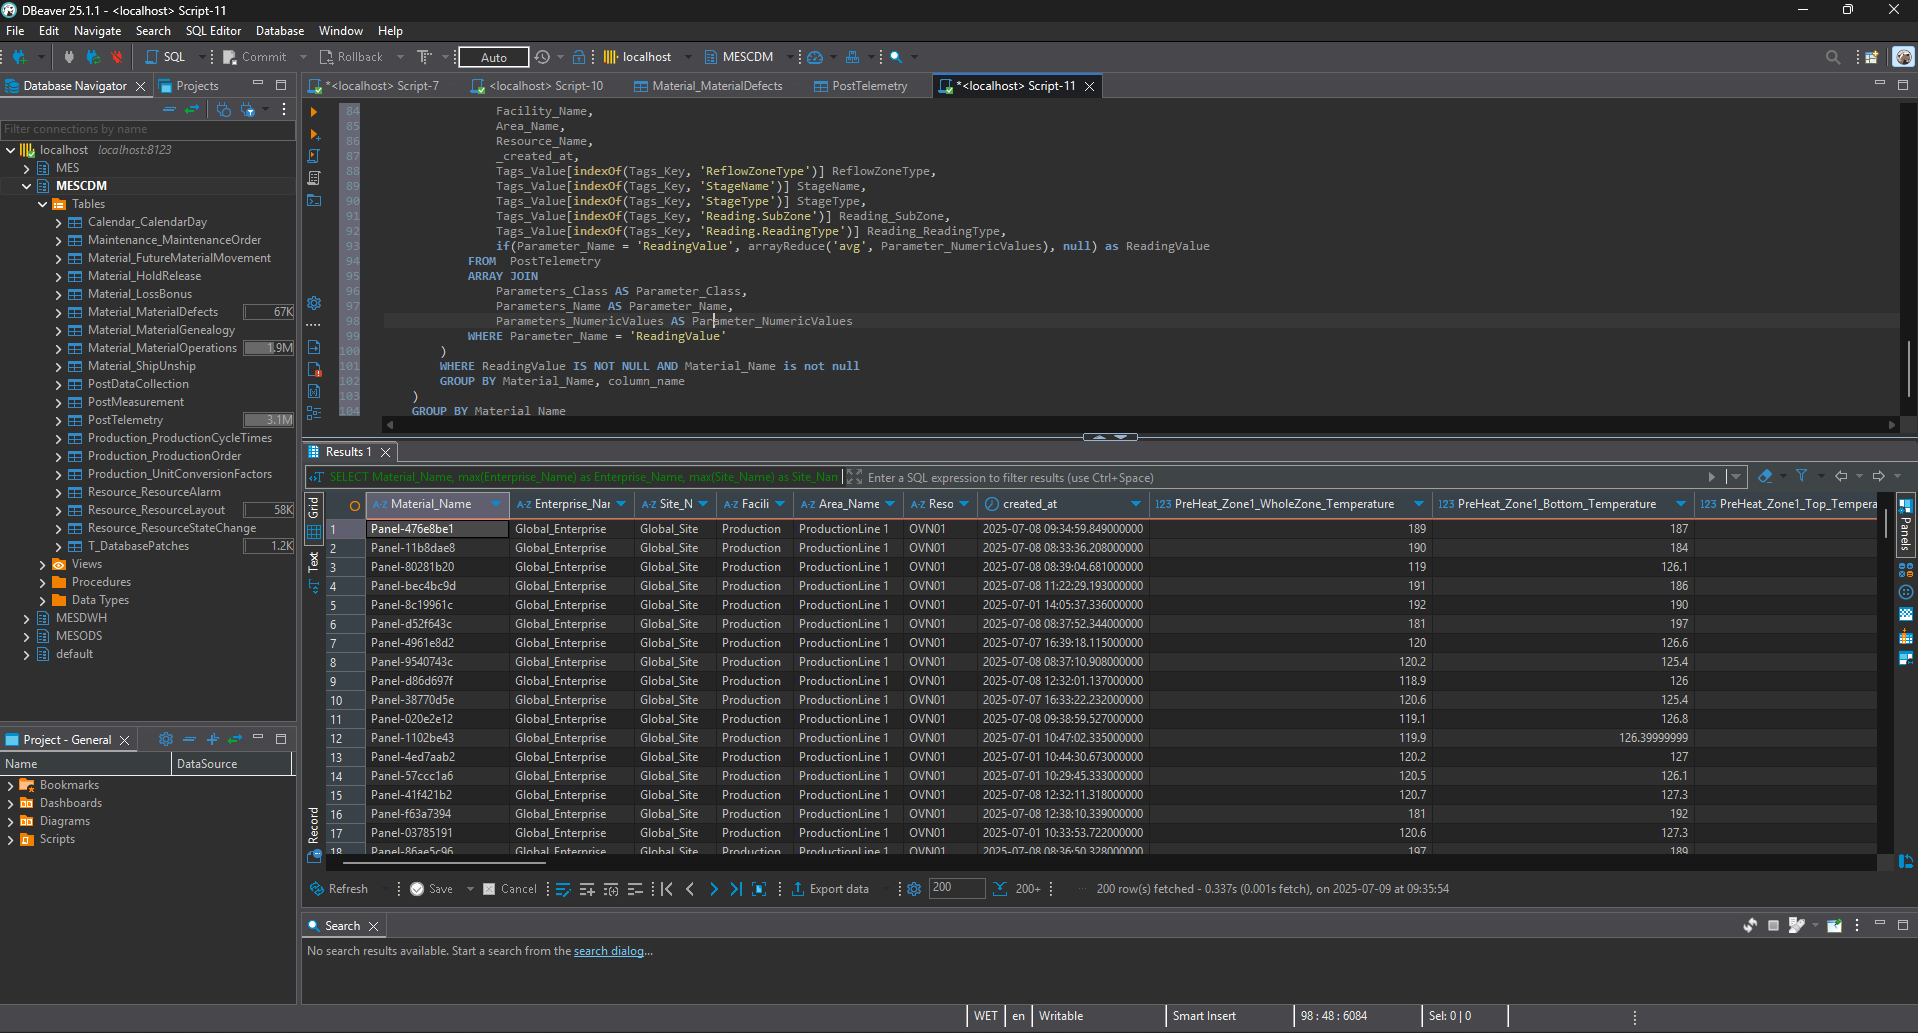Click the filter connections by name field
The width and height of the screenshot is (1918, 1033).
pyautogui.click(x=148, y=129)
